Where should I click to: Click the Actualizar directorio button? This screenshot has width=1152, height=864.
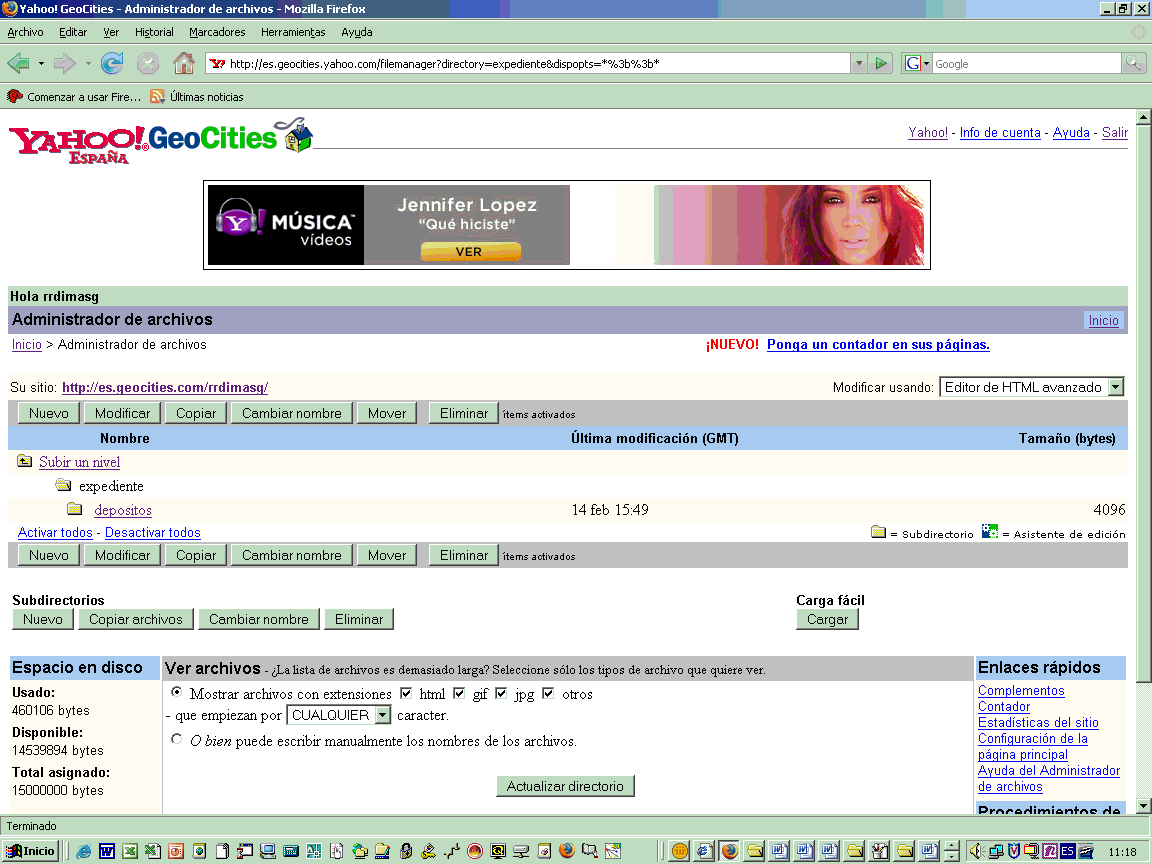tap(565, 785)
